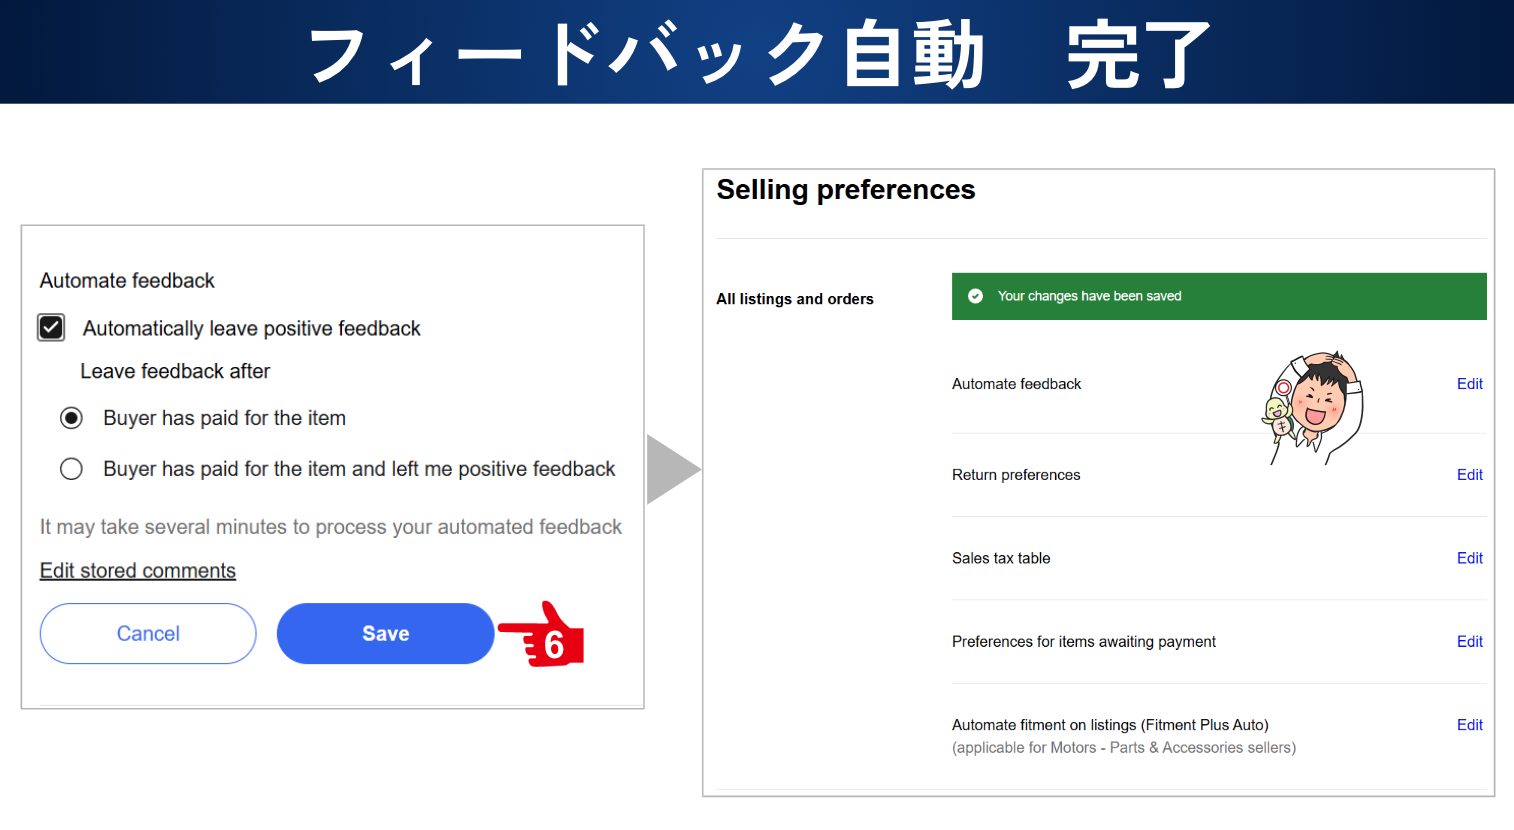Screen dimensions: 1514x830
Task: Edit Automate fitment on listings setting
Action: point(1469,725)
